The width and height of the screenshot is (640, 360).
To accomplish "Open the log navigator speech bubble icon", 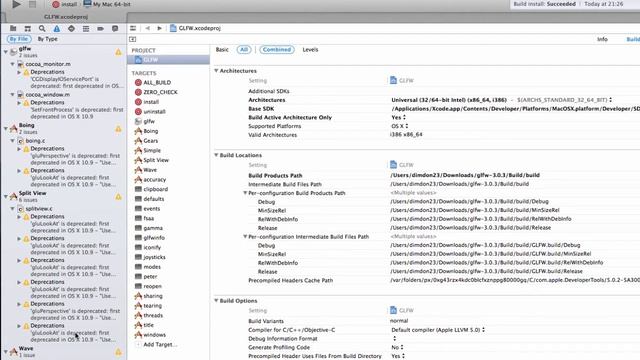I will (115, 28).
